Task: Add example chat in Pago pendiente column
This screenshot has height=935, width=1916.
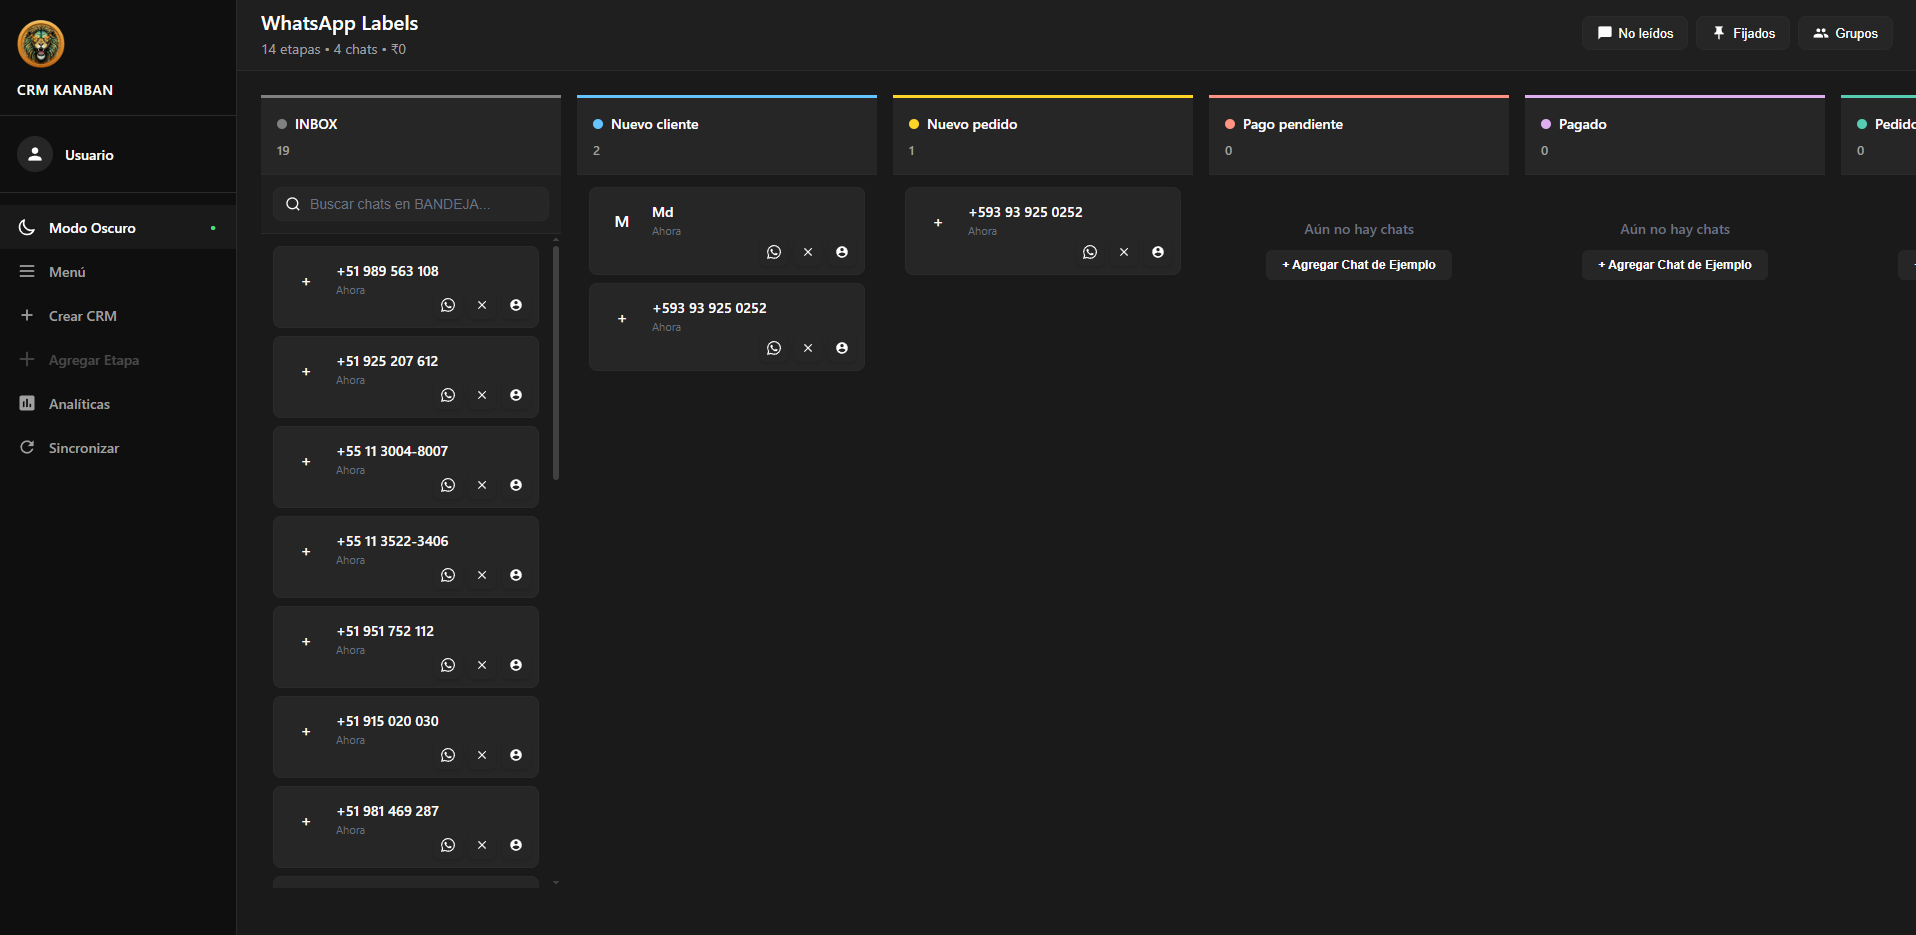Action: [1358, 265]
